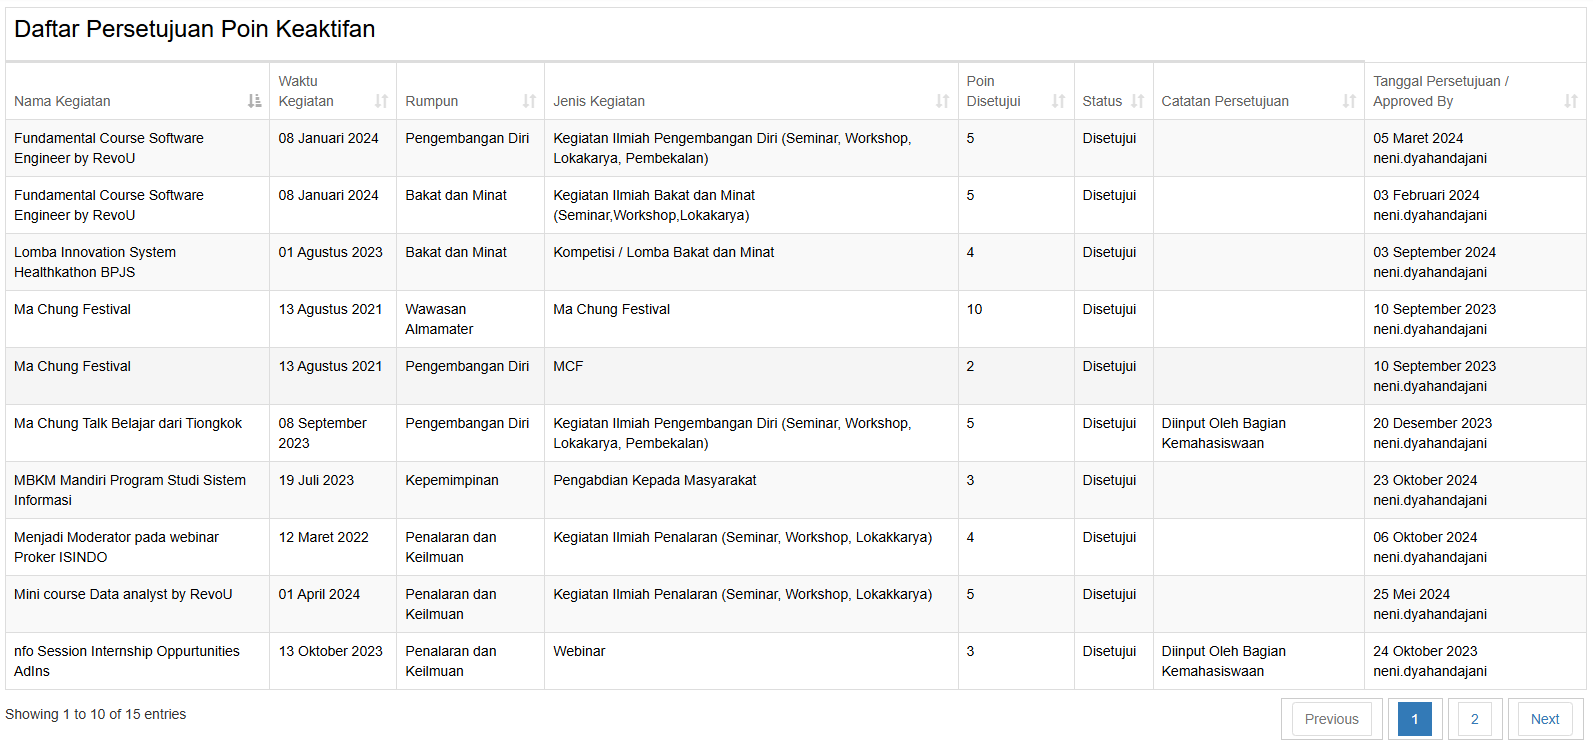Click approval date '24 Oktober 2023'
Screen dimensions: 1593x747
point(1425,651)
